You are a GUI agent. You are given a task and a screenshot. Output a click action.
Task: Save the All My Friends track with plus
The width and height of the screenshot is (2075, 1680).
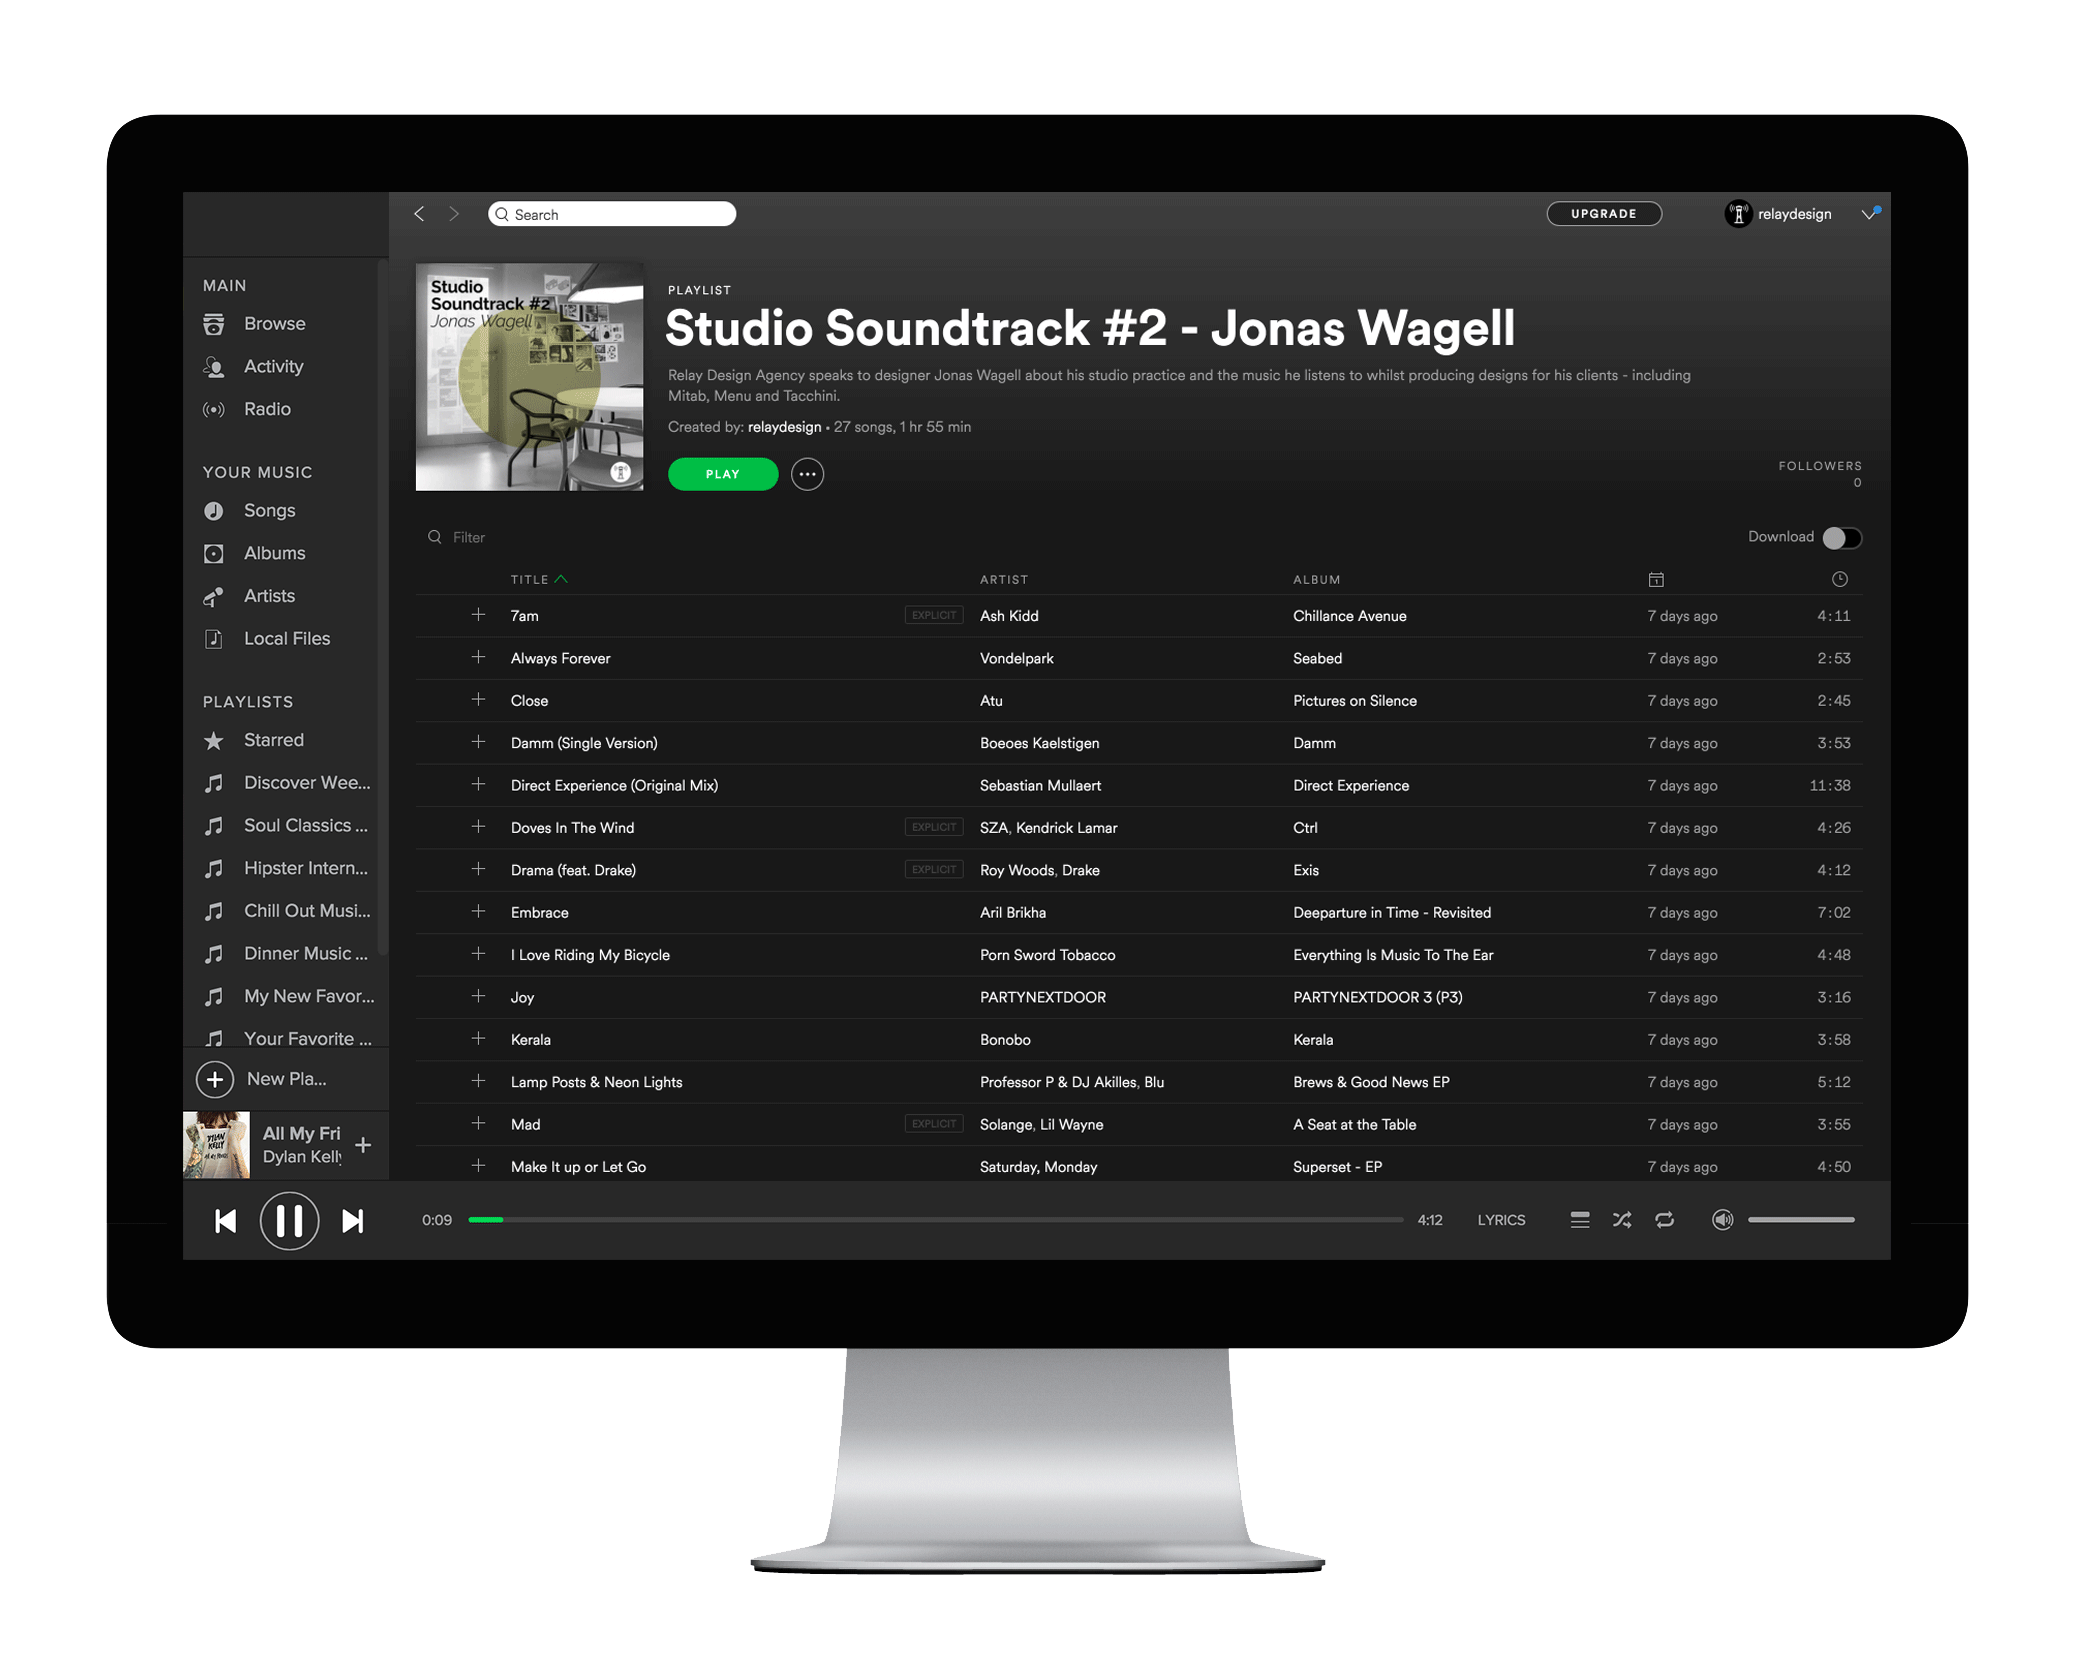click(x=363, y=1146)
